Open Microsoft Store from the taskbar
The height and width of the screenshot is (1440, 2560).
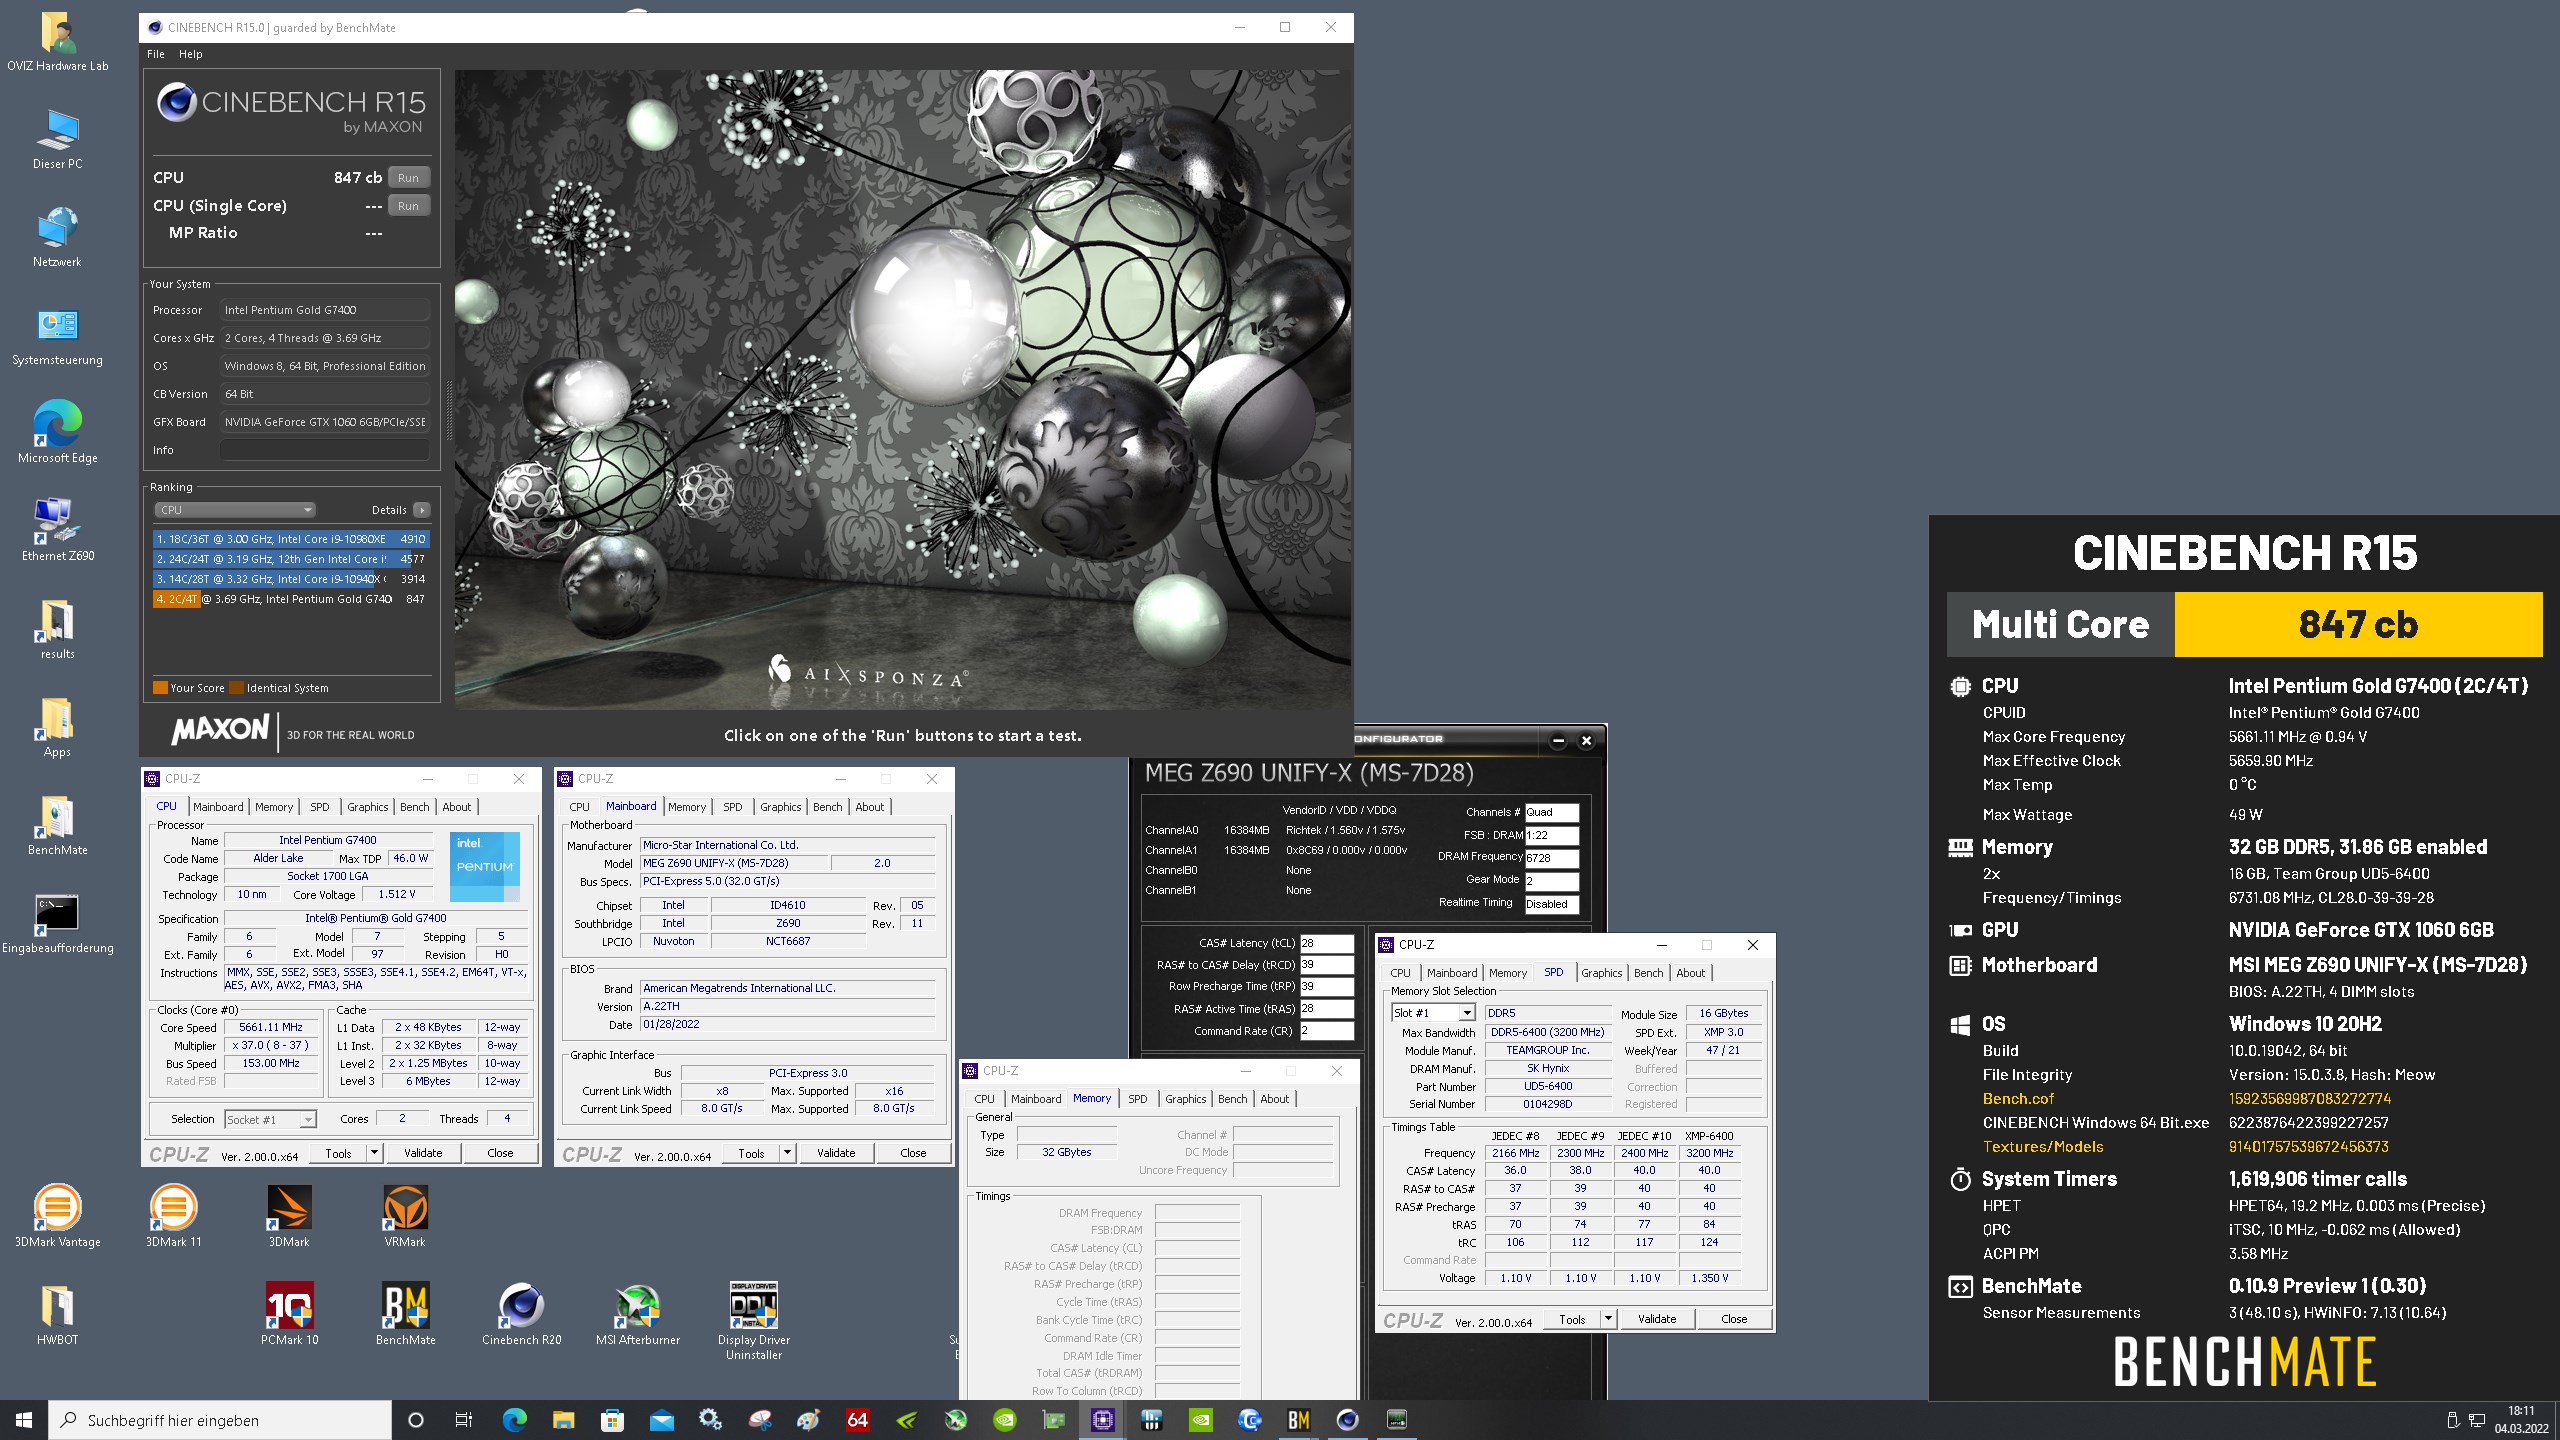pos(612,1419)
